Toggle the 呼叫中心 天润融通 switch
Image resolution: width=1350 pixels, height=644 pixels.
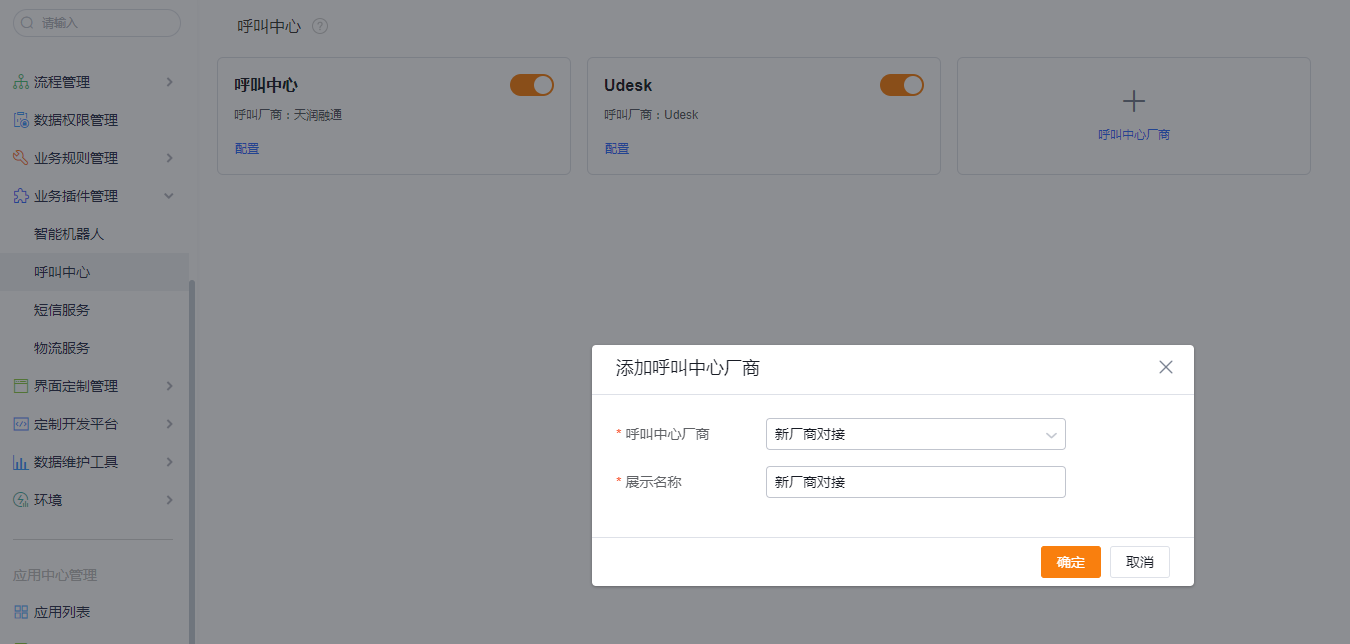point(532,85)
